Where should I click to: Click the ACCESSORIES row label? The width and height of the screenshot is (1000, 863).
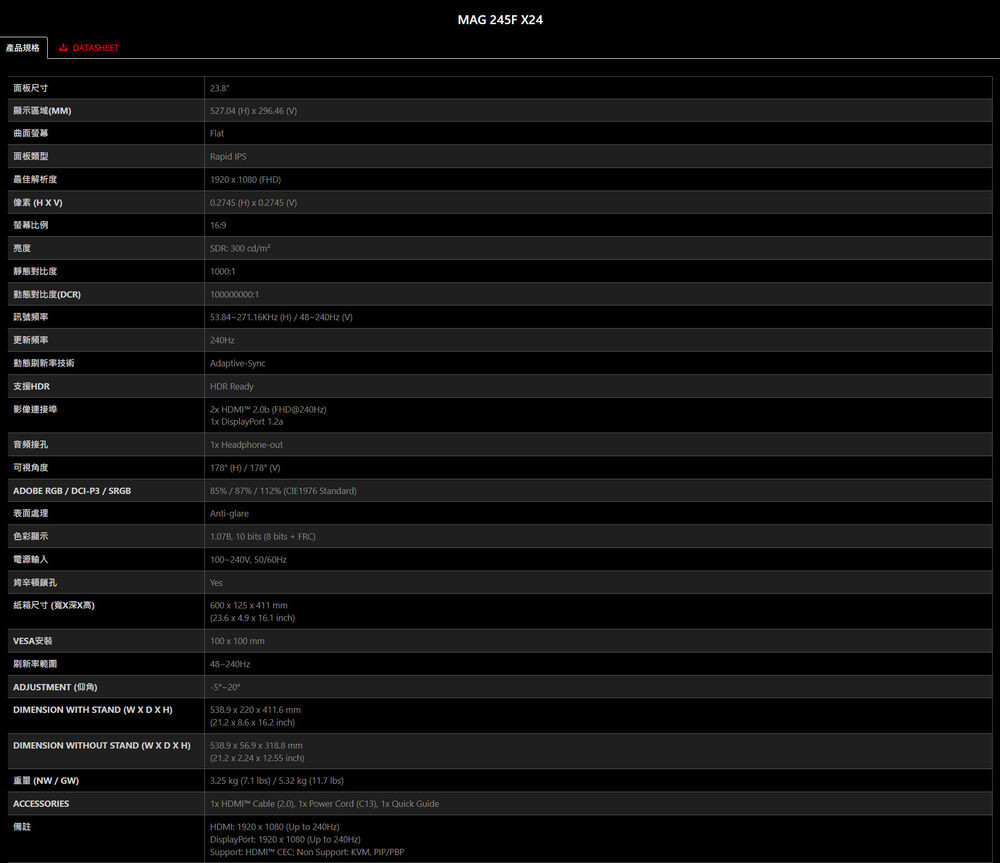(x=41, y=804)
